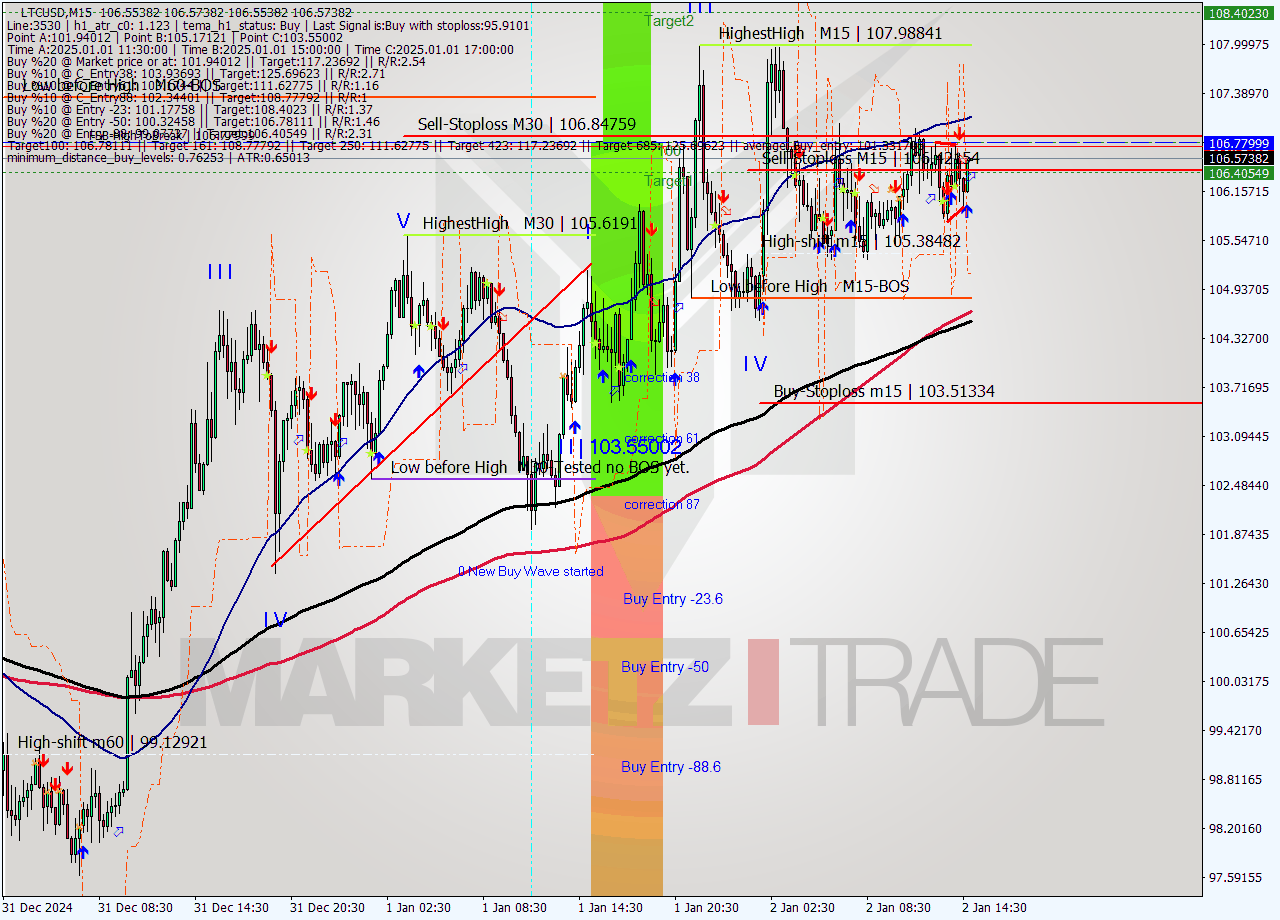Click the '1 Jan 14:30' time axis label
Image resolution: width=1280 pixels, height=920 pixels.
610,908
